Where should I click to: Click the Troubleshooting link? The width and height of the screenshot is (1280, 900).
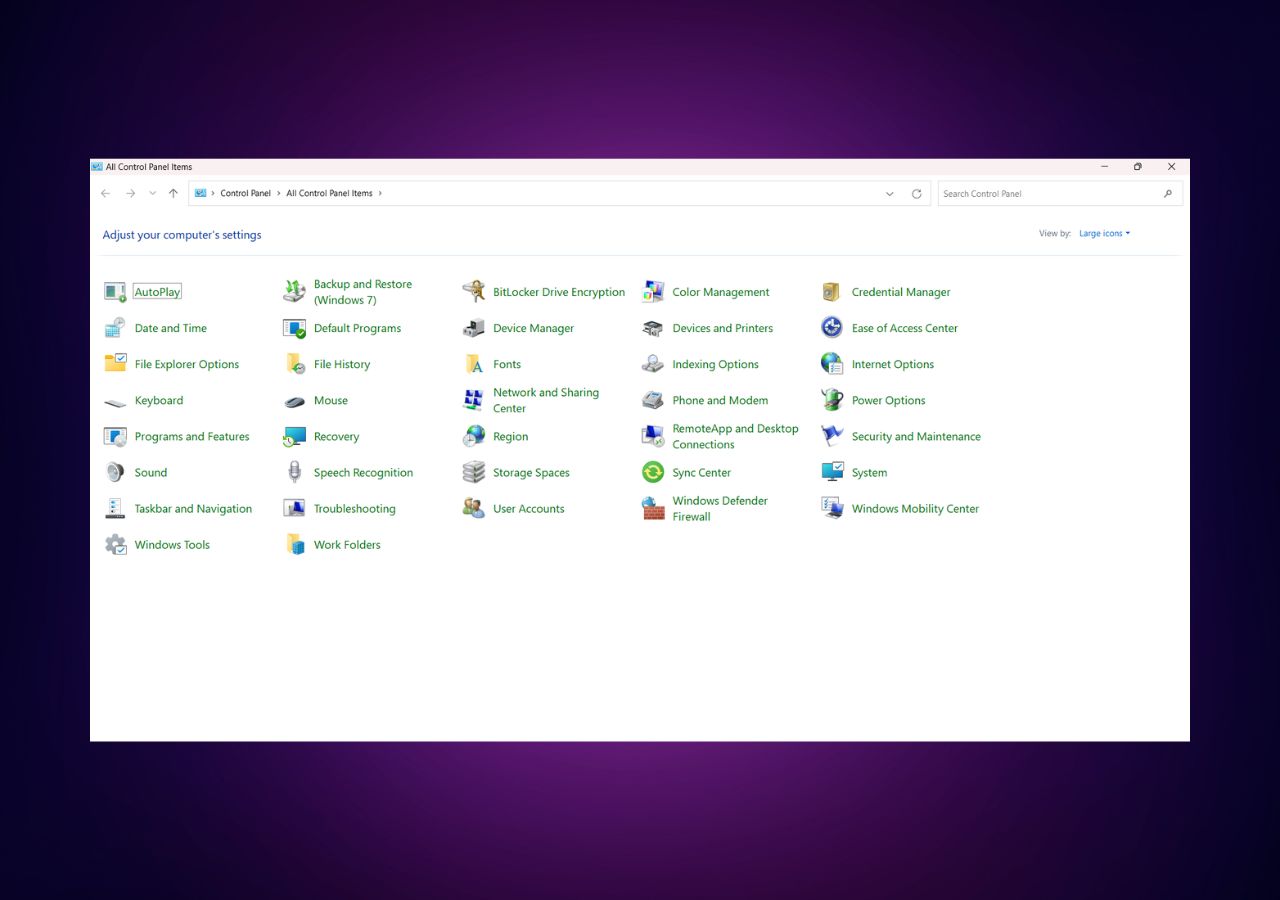coord(354,509)
